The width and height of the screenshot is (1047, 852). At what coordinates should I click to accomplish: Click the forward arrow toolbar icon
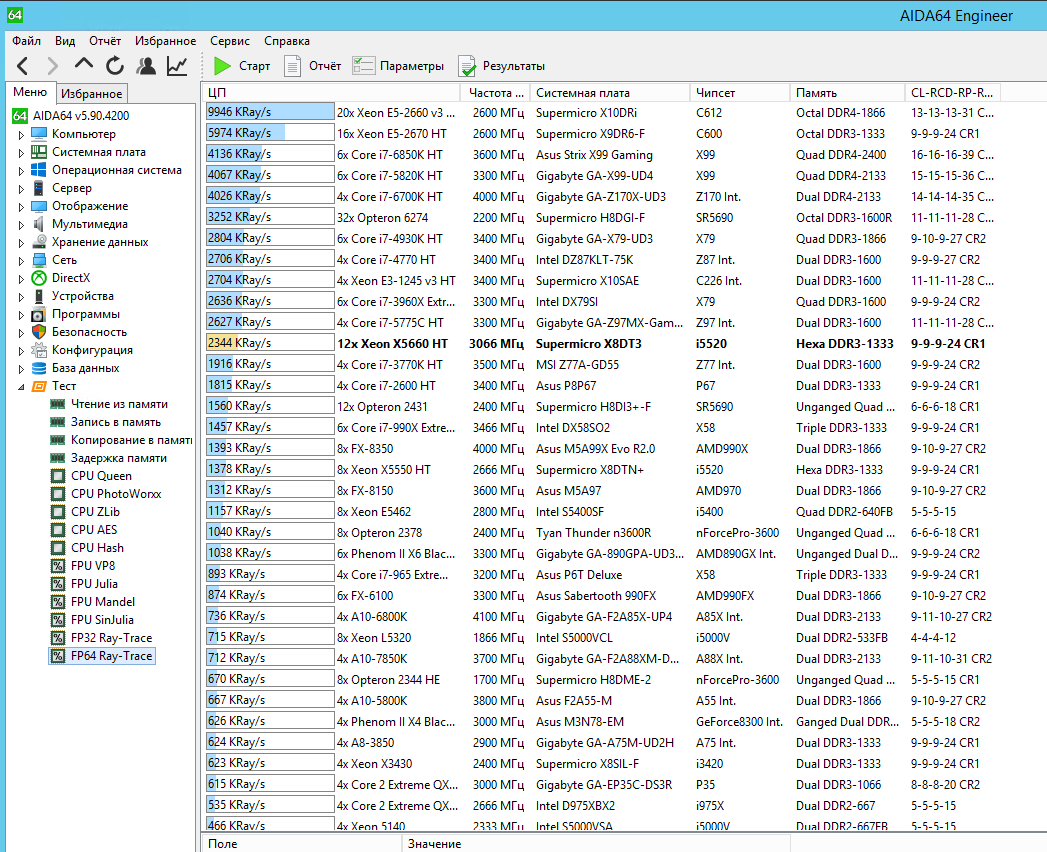click(x=52, y=65)
